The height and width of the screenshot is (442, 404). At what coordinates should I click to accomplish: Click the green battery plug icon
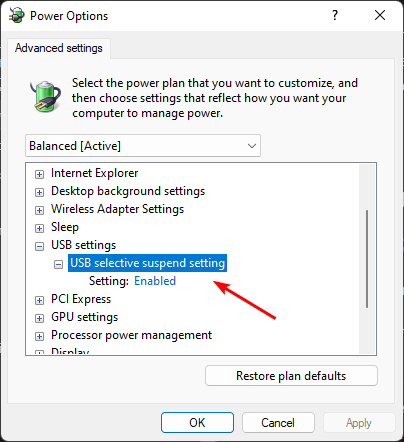tap(45, 96)
